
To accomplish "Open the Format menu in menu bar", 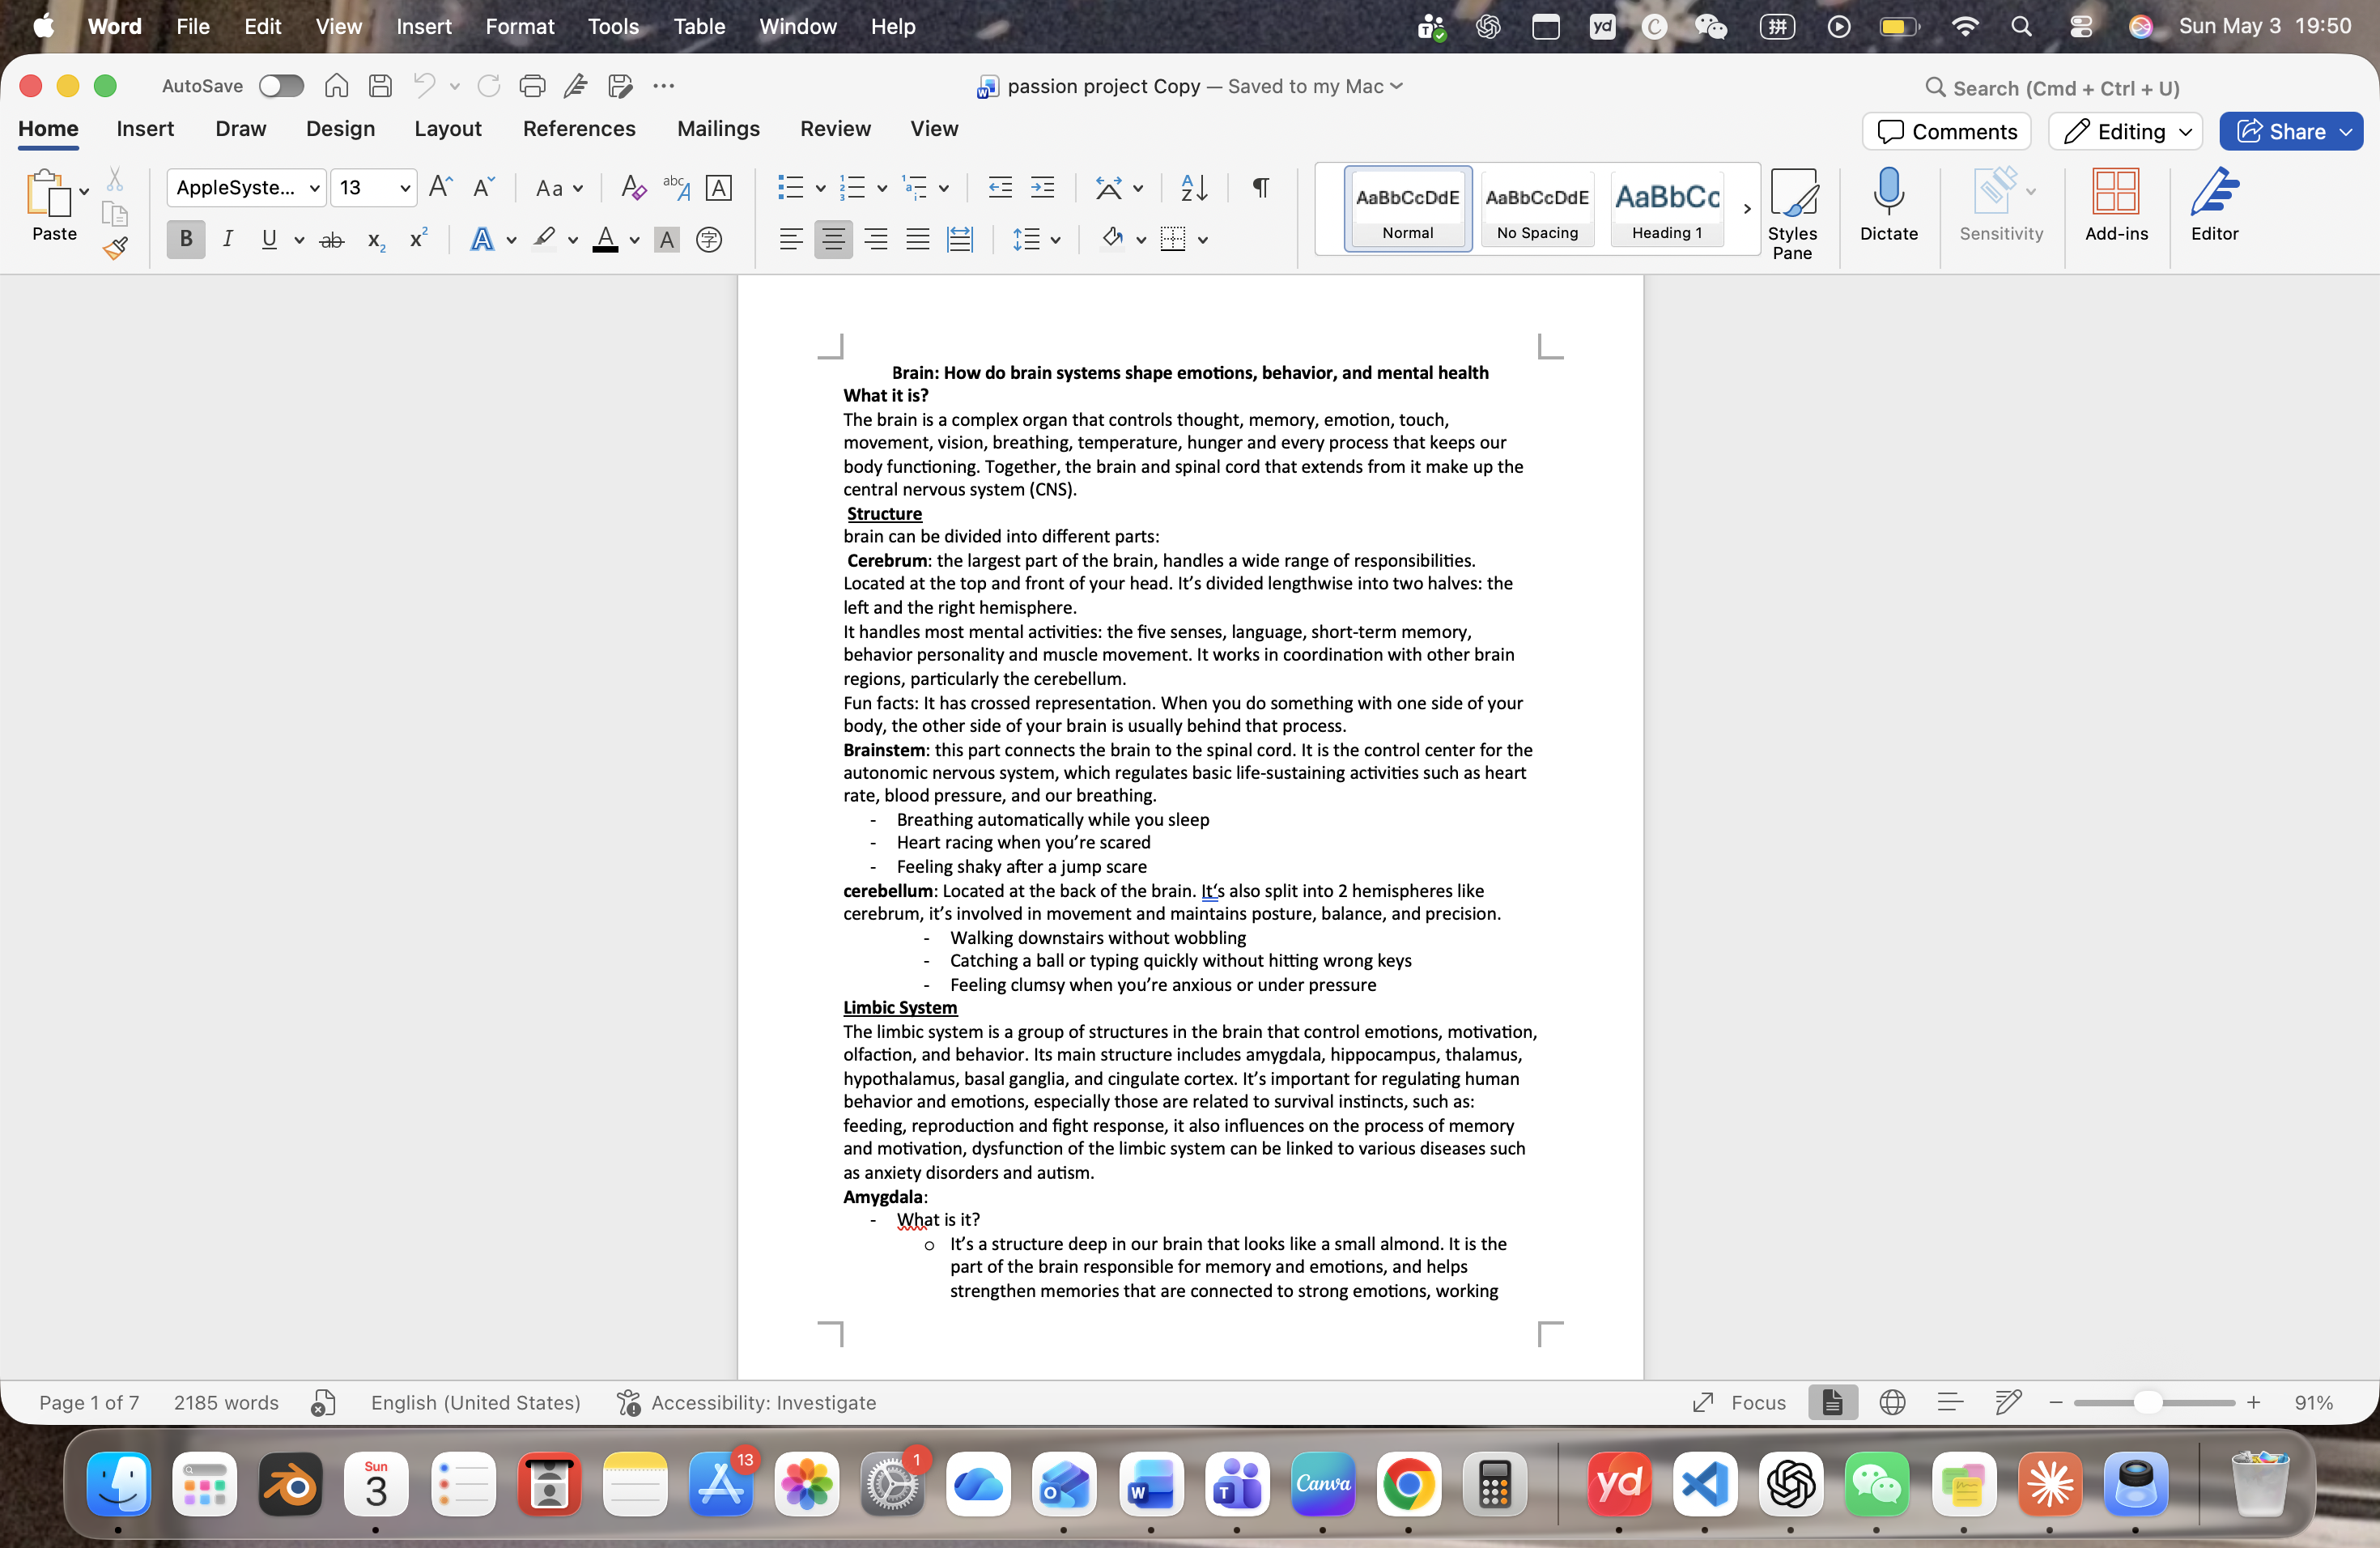I will (x=519, y=26).
